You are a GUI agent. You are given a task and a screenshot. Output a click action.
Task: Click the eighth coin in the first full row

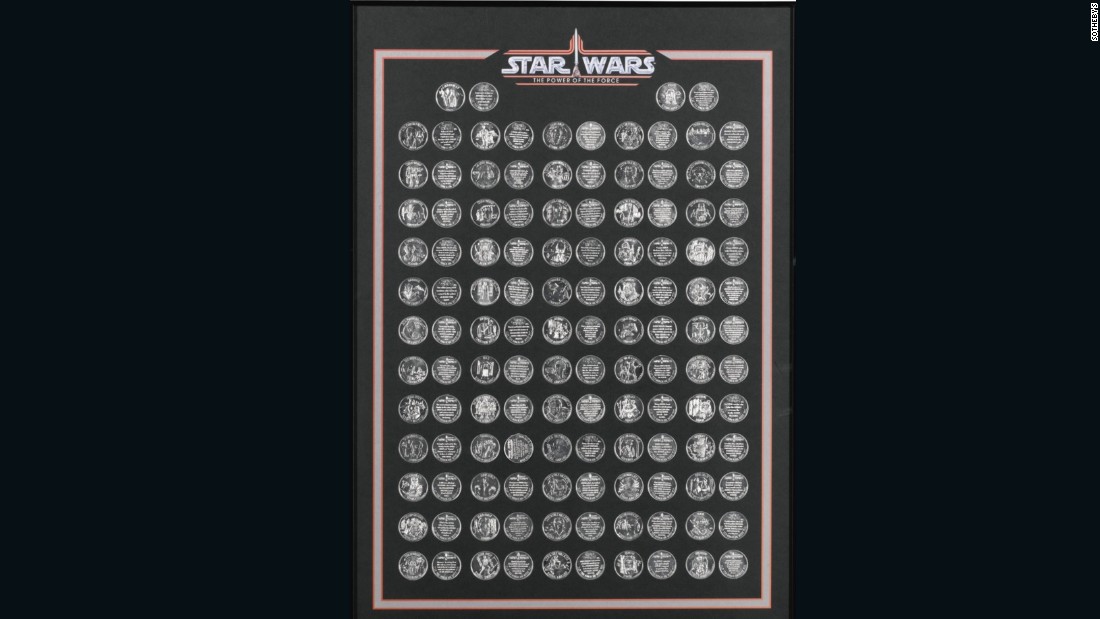coord(662,135)
